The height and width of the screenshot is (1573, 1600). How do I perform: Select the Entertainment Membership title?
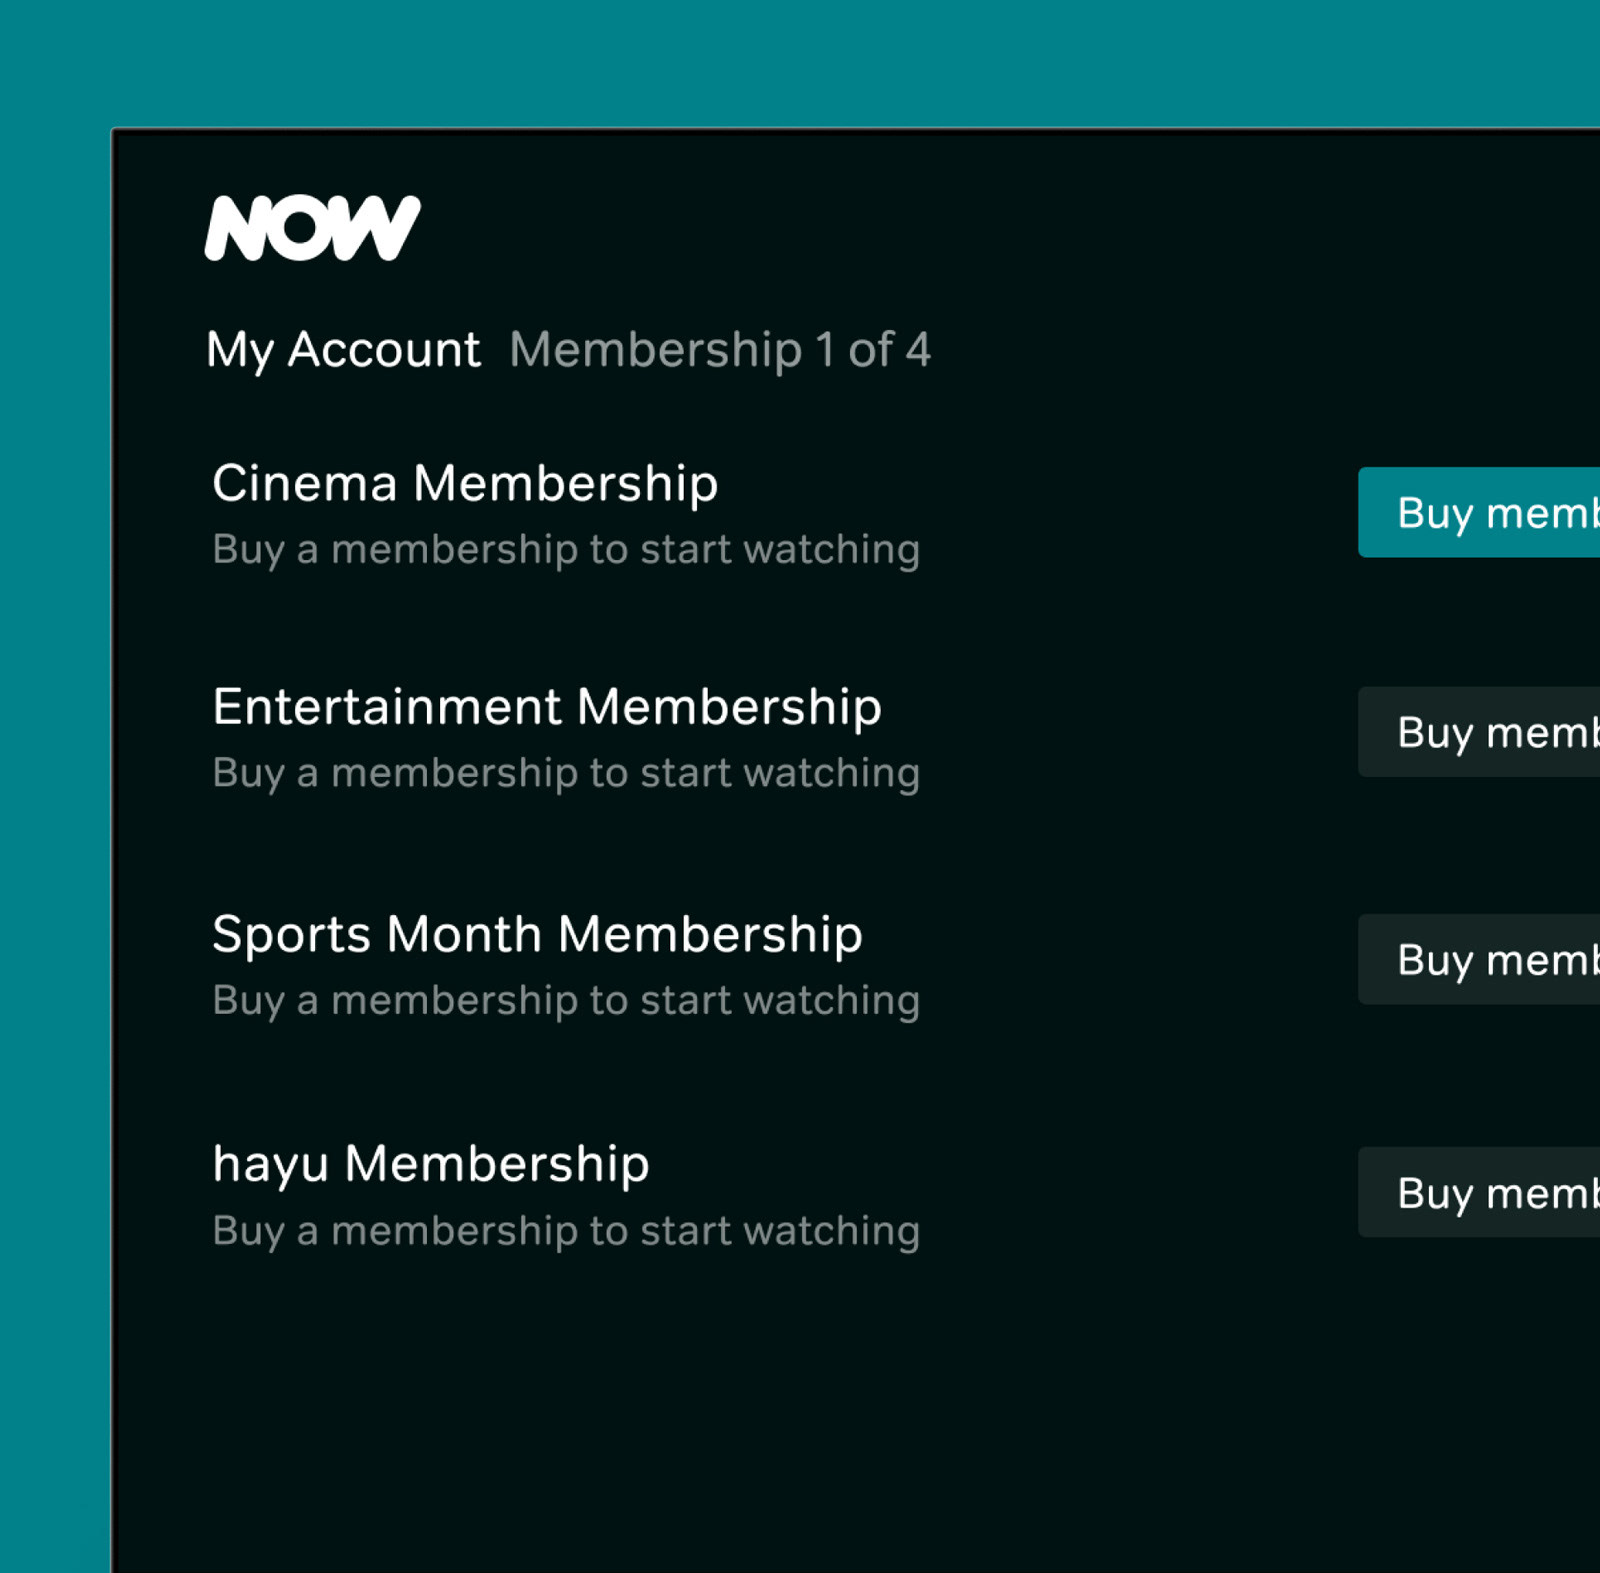click(547, 707)
